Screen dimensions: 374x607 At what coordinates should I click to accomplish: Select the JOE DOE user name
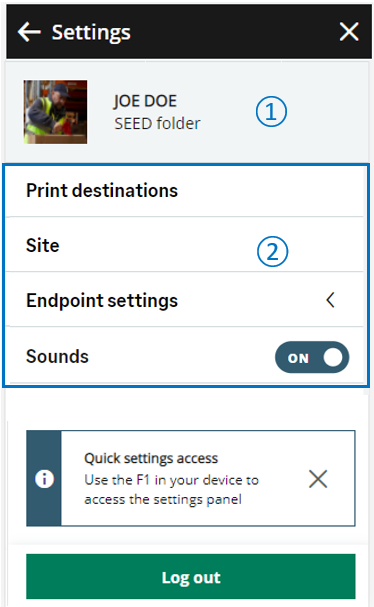click(x=145, y=101)
